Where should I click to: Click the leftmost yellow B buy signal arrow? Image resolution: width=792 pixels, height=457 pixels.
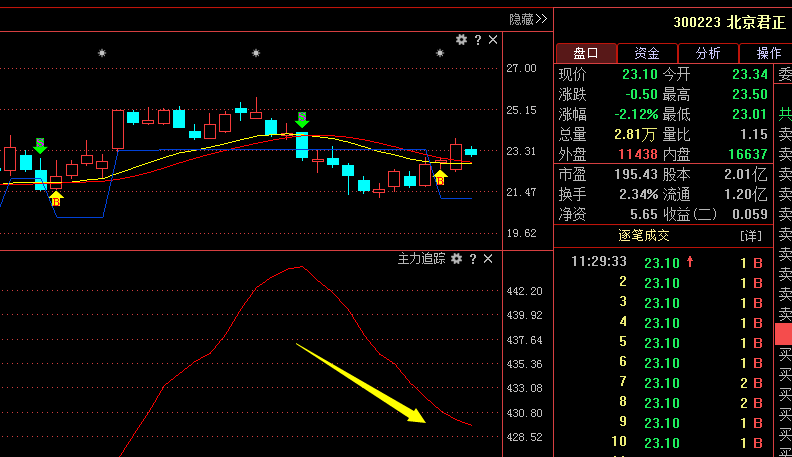(56, 198)
